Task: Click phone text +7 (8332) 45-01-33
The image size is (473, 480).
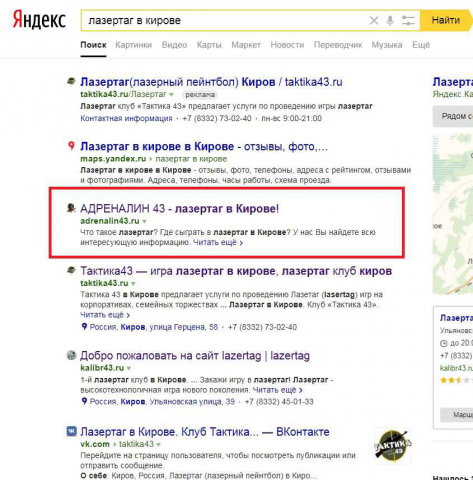Action: coord(279,402)
